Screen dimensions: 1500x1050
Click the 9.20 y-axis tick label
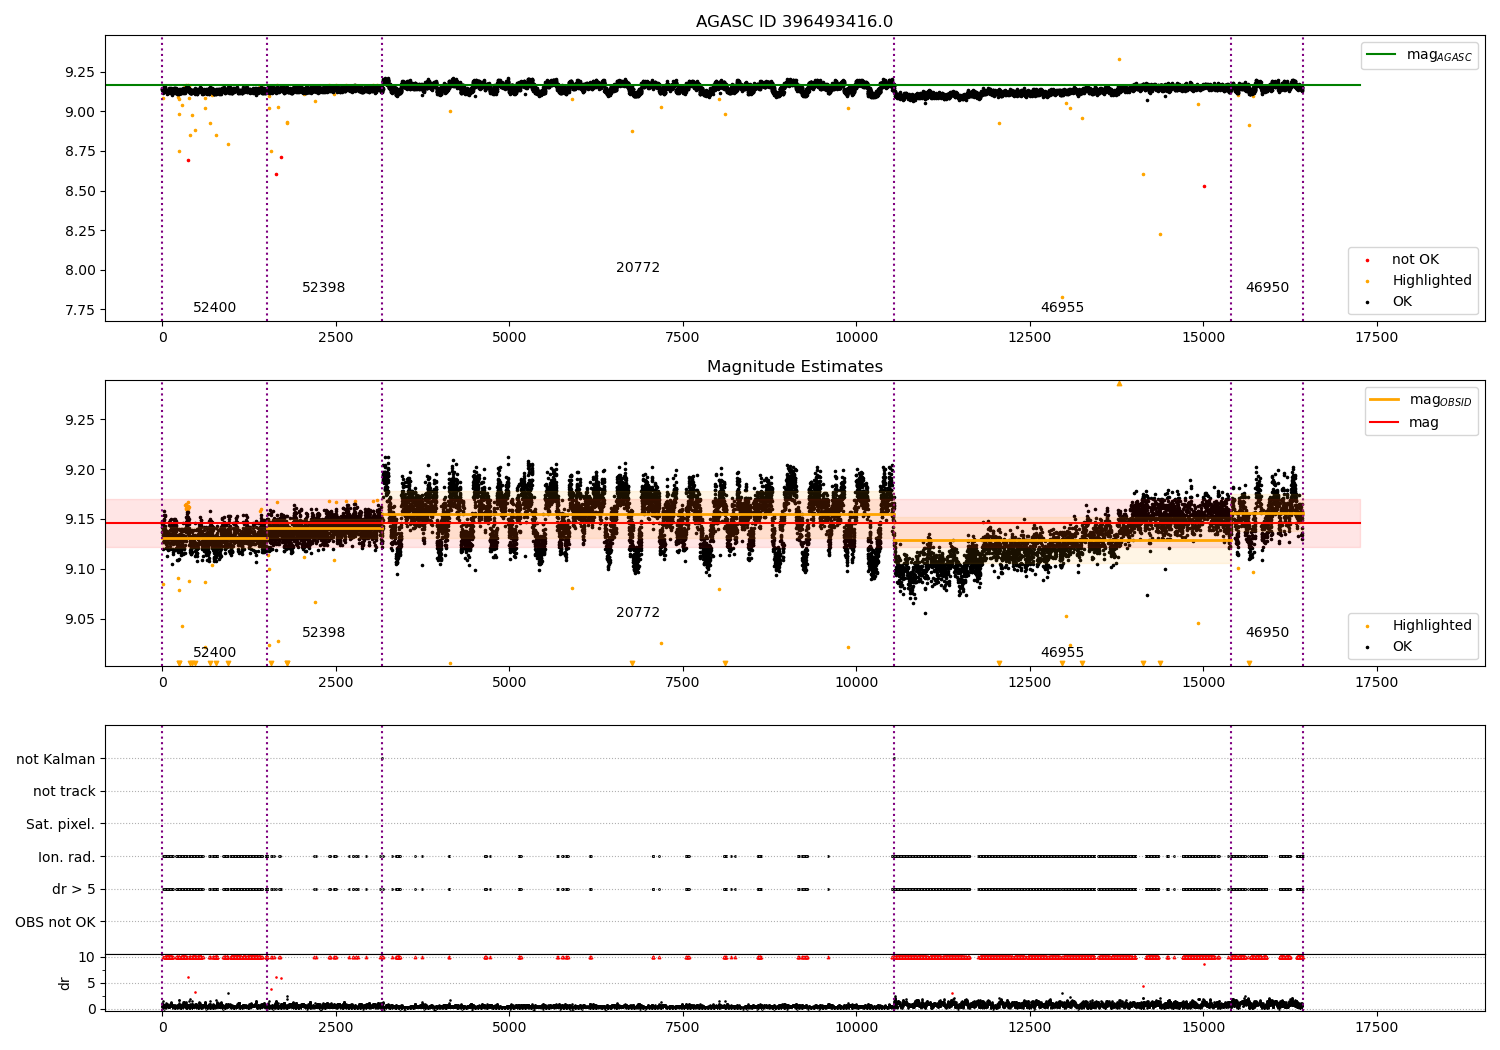coord(79,471)
